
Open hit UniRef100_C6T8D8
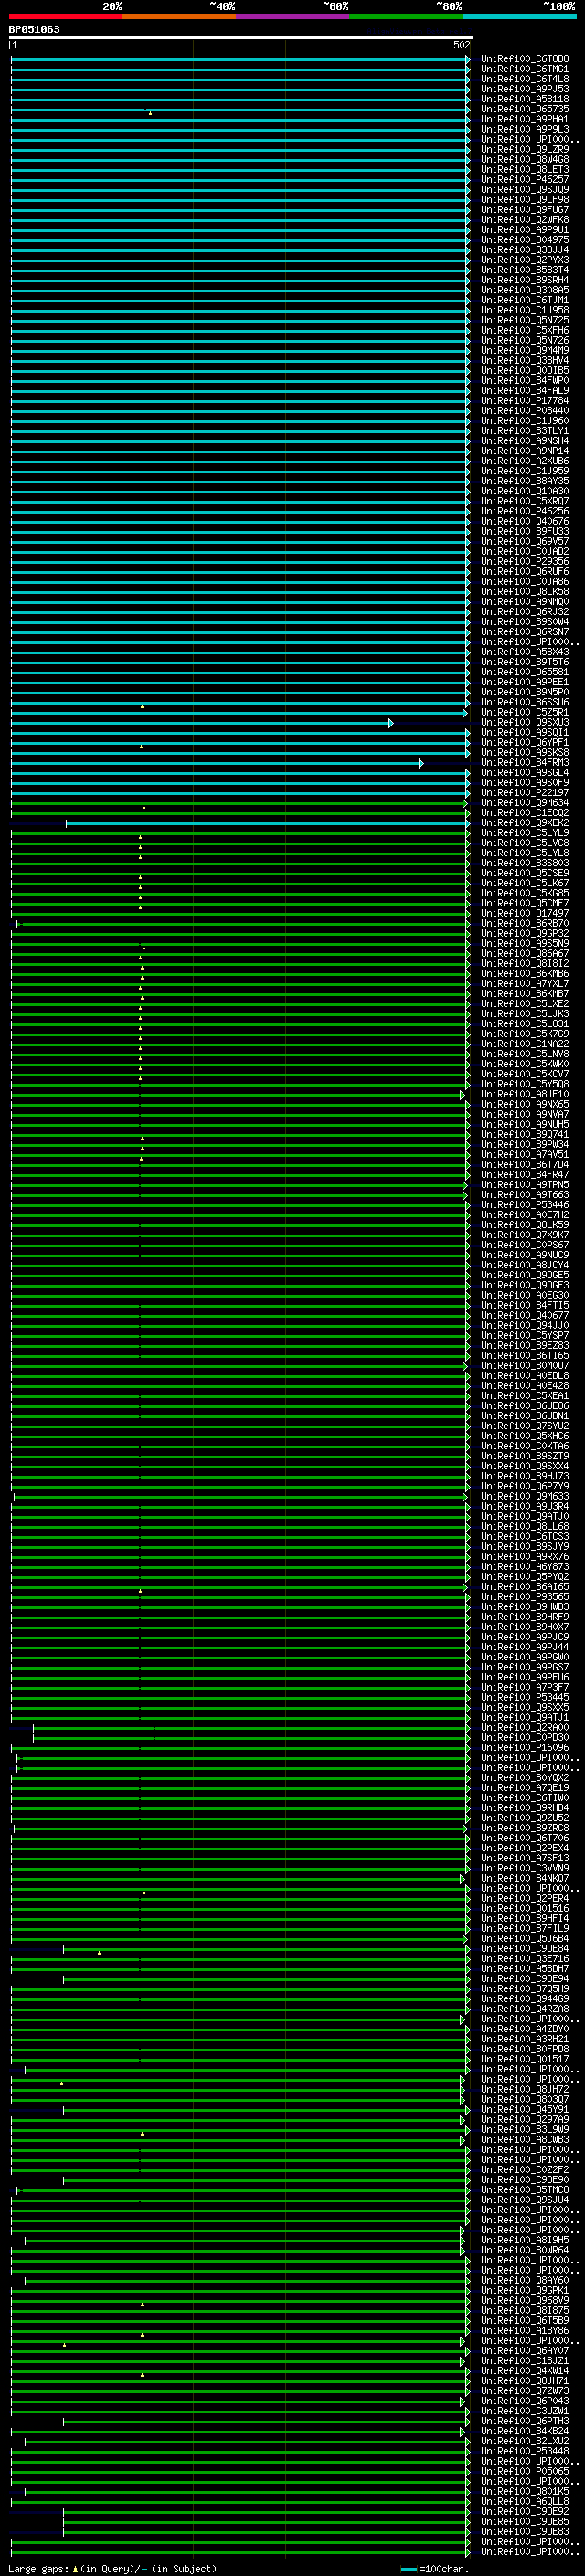(x=525, y=59)
